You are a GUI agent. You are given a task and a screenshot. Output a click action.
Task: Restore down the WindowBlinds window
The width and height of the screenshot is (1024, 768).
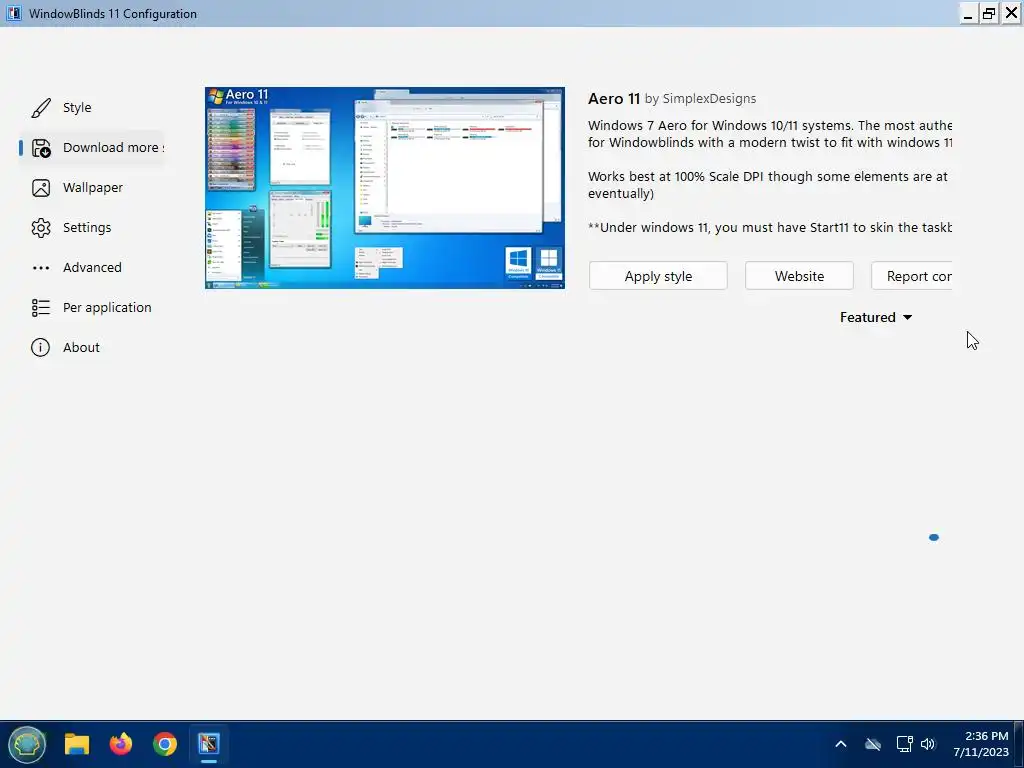(x=989, y=14)
